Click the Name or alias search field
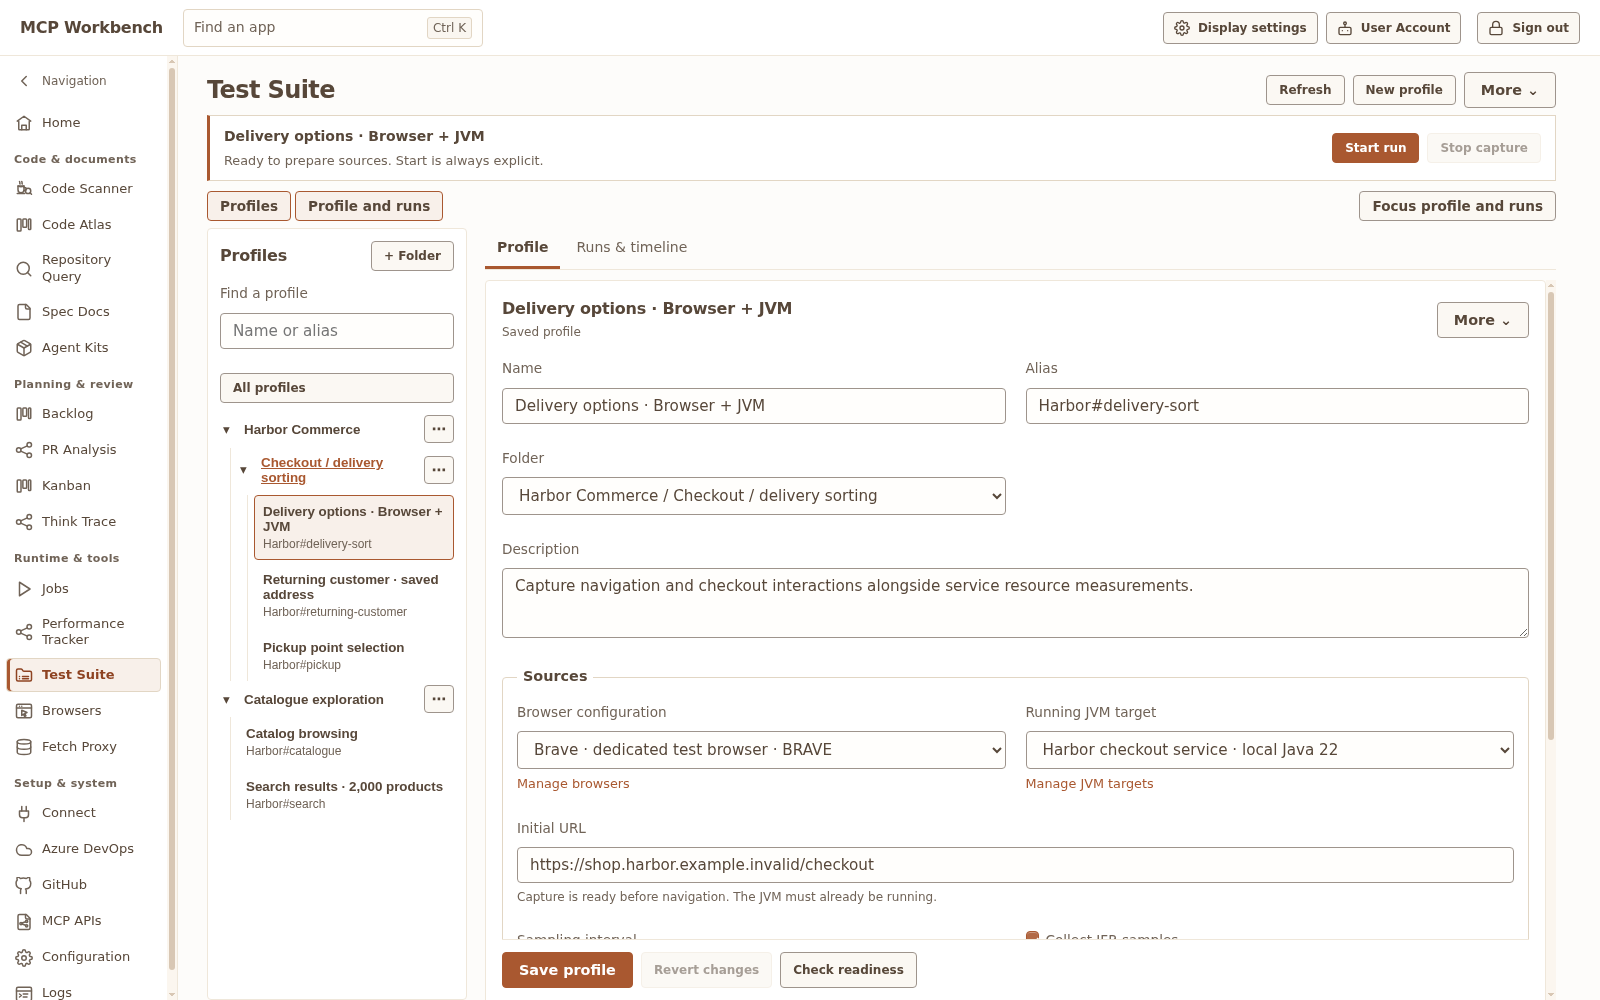This screenshot has width=1600, height=1000. (337, 331)
